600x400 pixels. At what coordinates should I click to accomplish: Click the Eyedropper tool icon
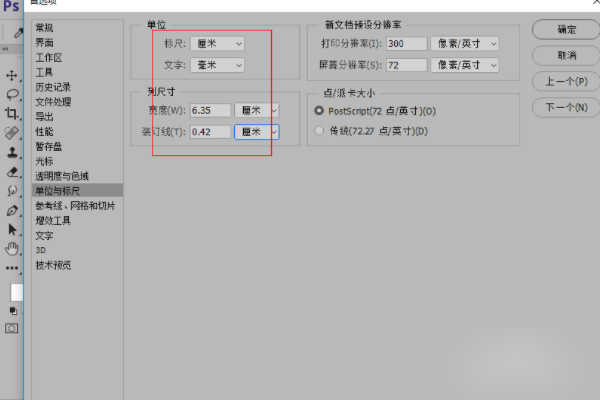tap(18, 33)
